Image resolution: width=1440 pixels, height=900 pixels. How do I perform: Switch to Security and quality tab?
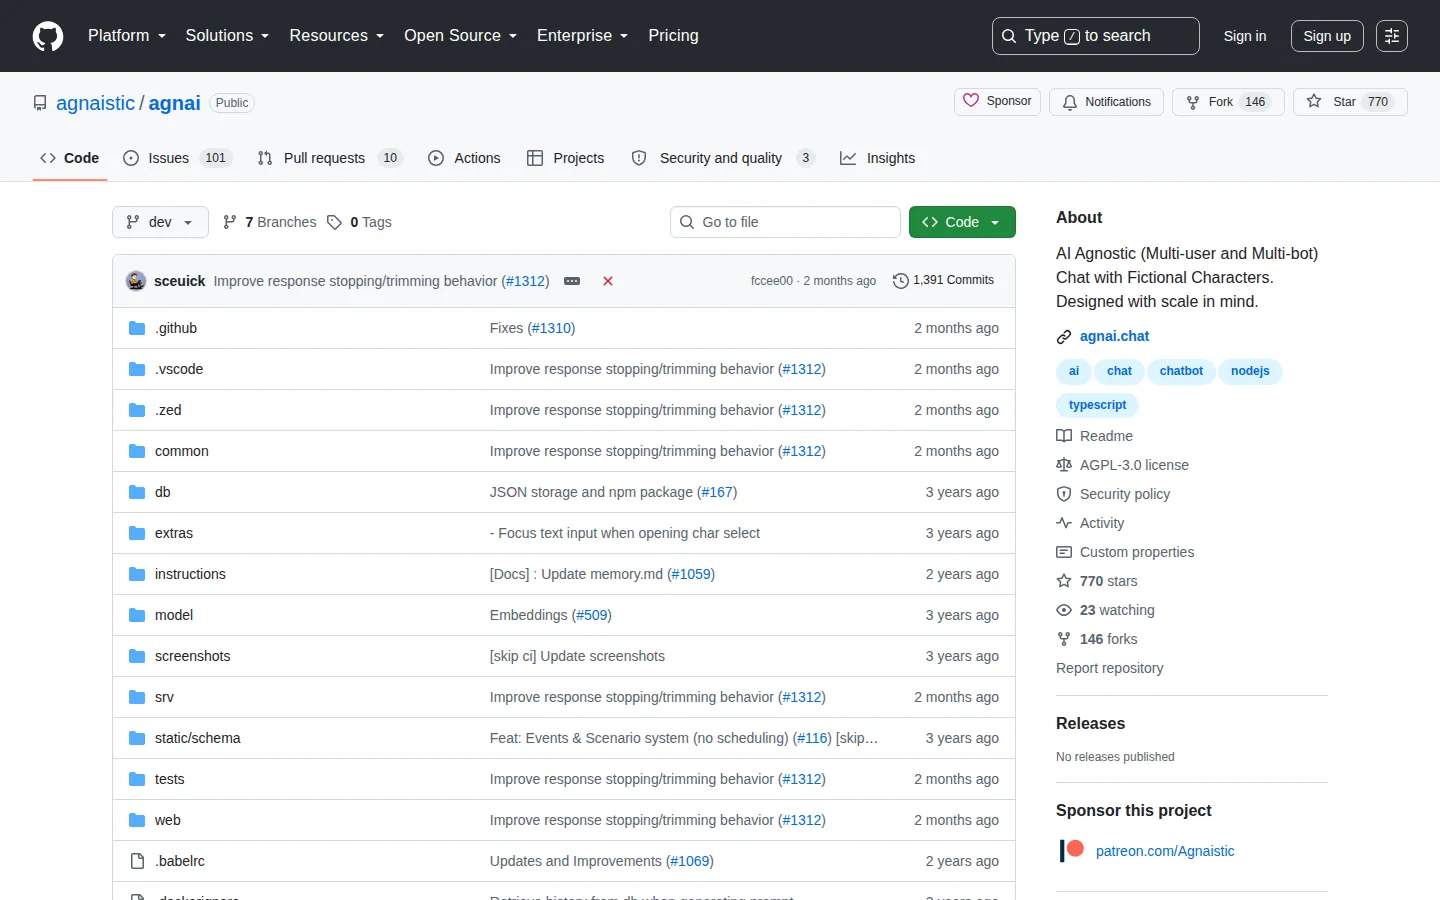tap(723, 158)
